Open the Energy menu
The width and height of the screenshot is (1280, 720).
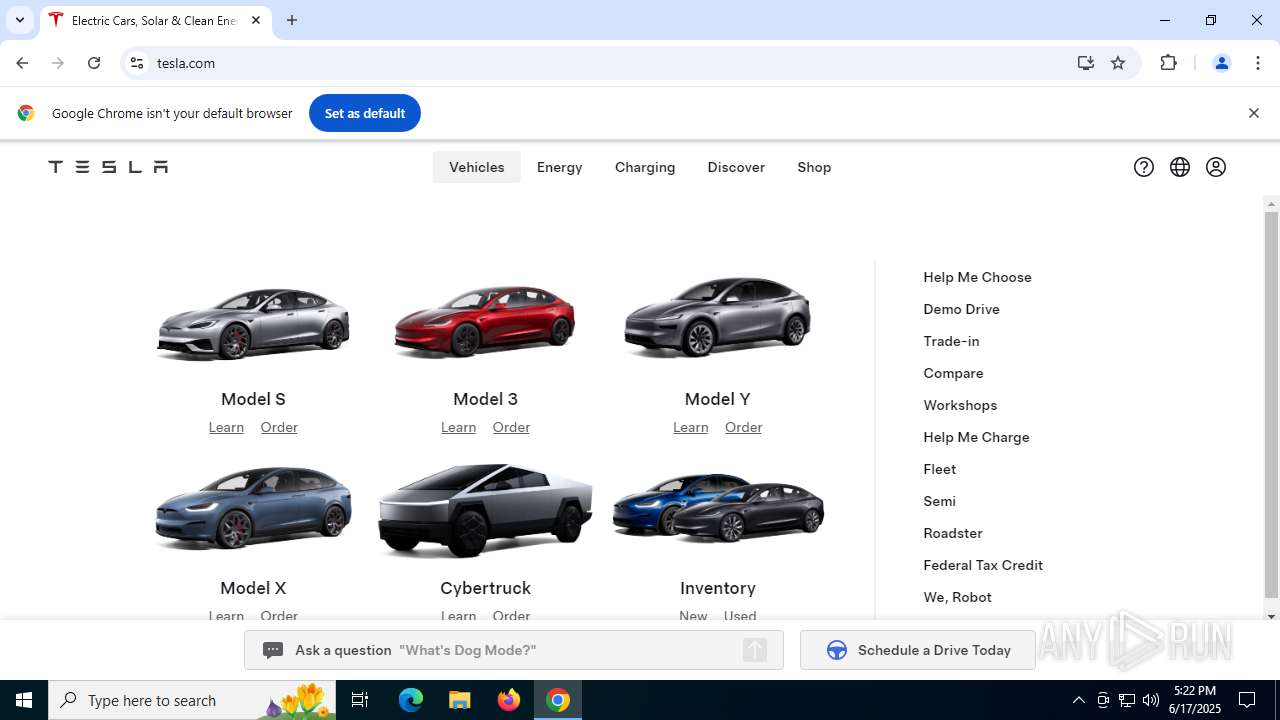pos(560,167)
